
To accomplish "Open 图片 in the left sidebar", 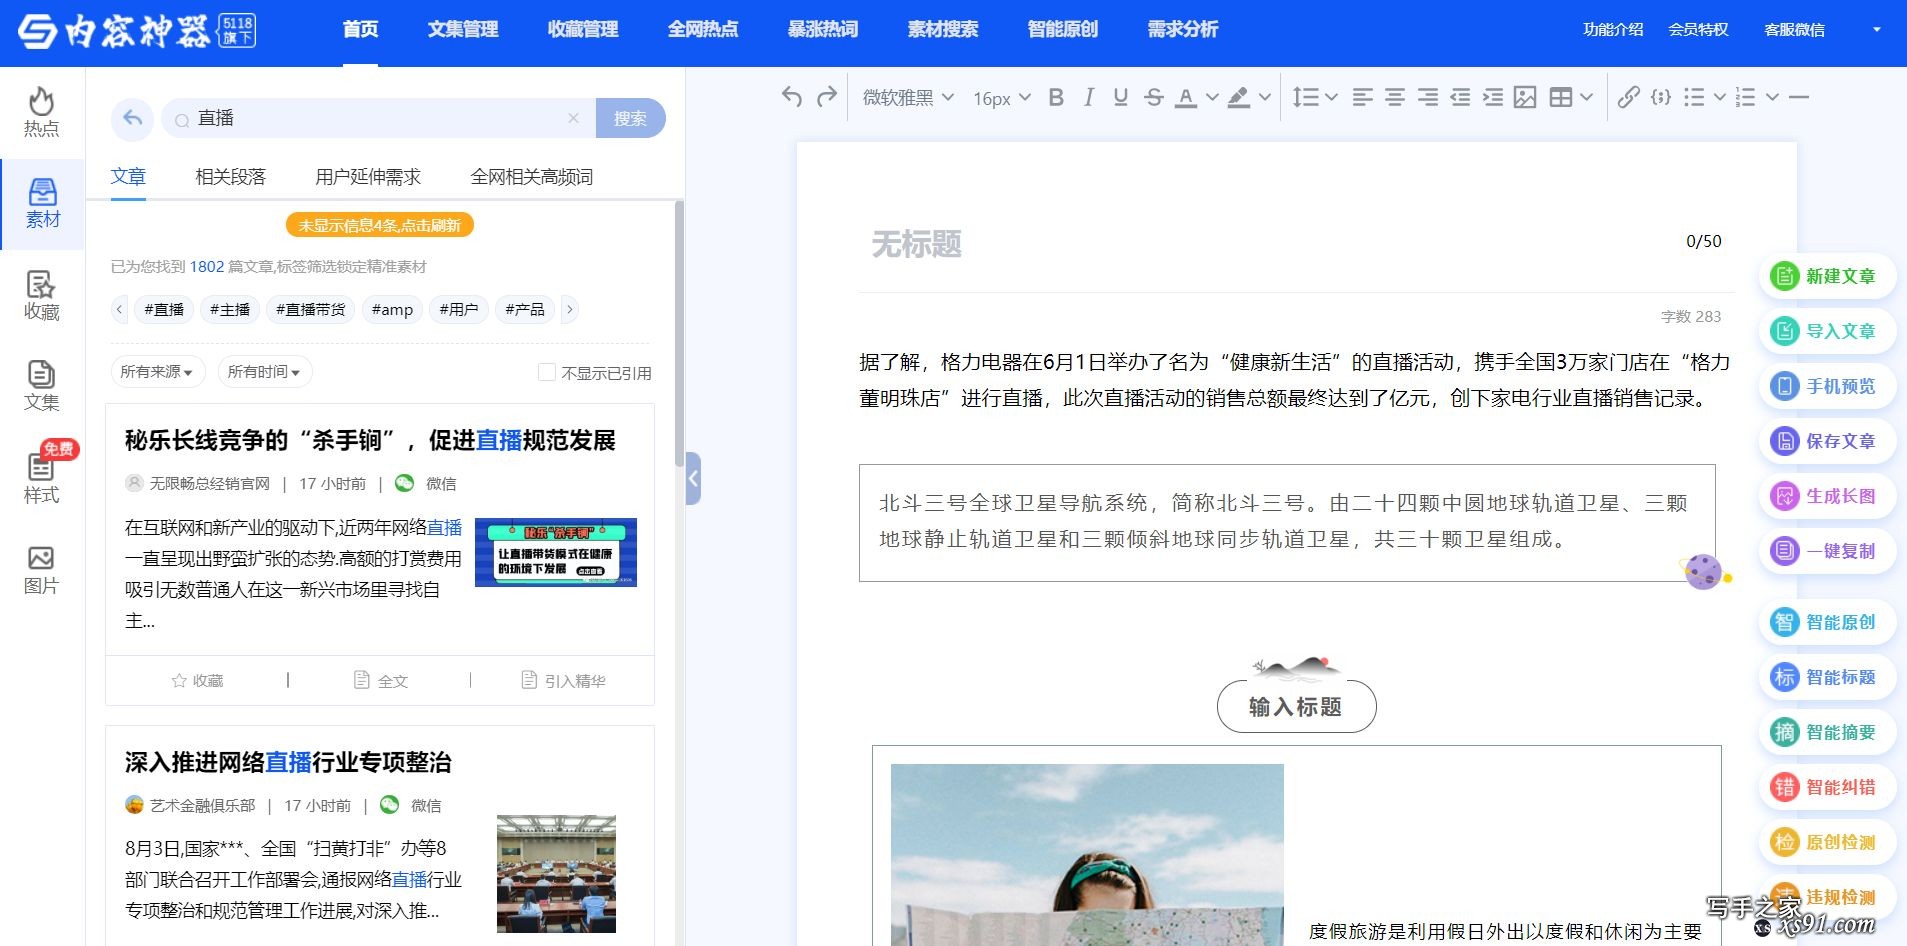I will point(41,570).
